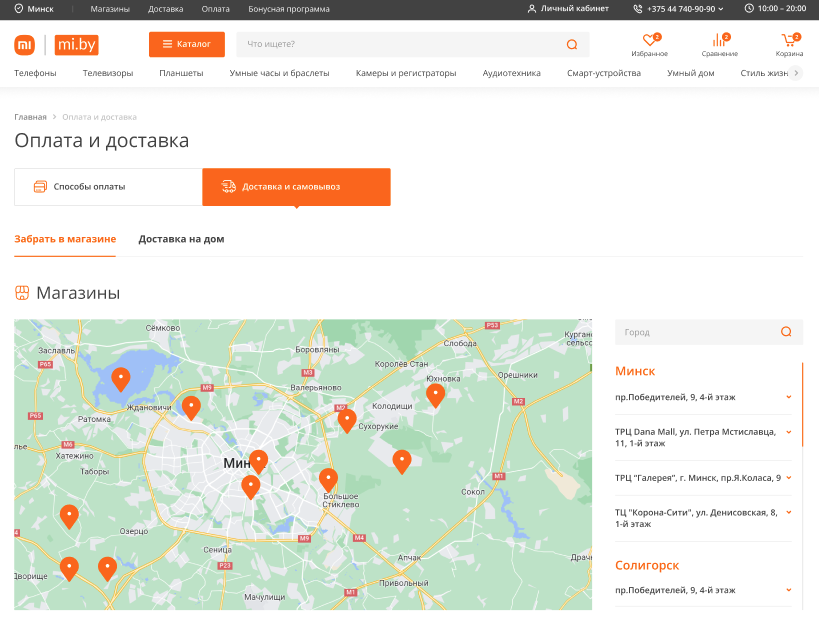Screen dimensions: 819x629
Task: Expand ТЦ Корона-Сити store details
Action: [789, 512]
